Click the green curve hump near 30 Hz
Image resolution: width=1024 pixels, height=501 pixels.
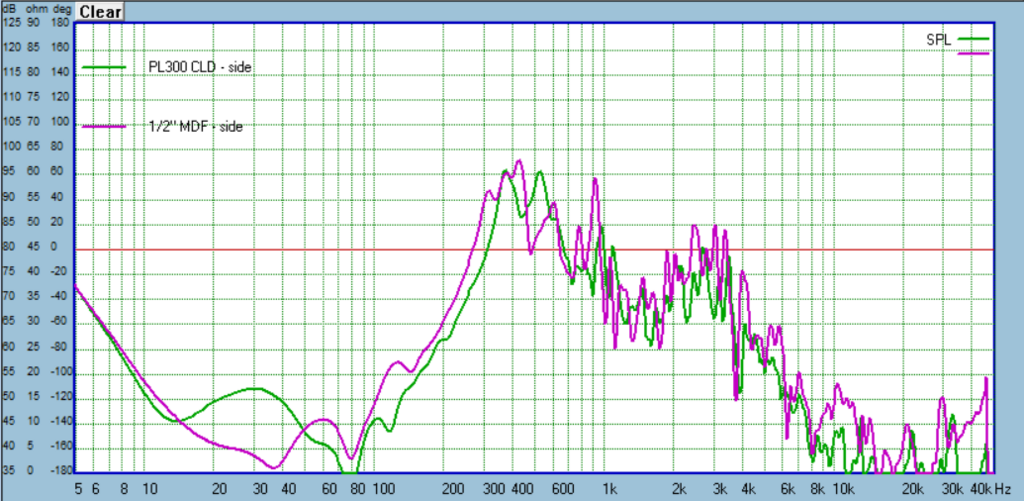click(257, 389)
